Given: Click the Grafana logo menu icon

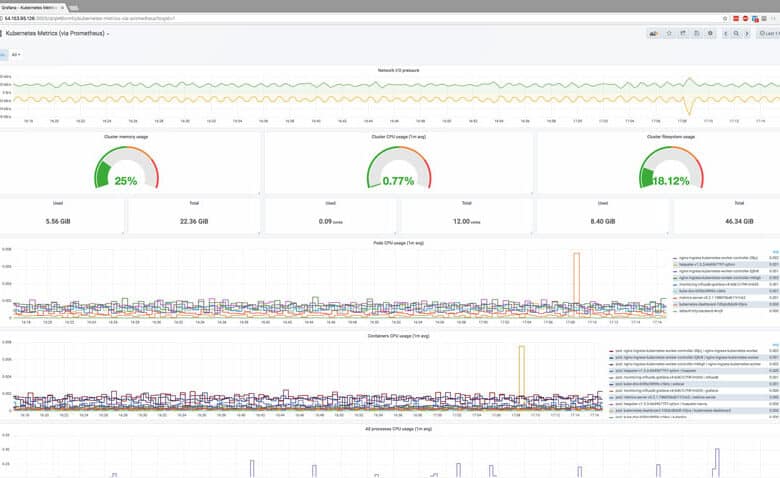Looking at the screenshot, I should [1, 33].
